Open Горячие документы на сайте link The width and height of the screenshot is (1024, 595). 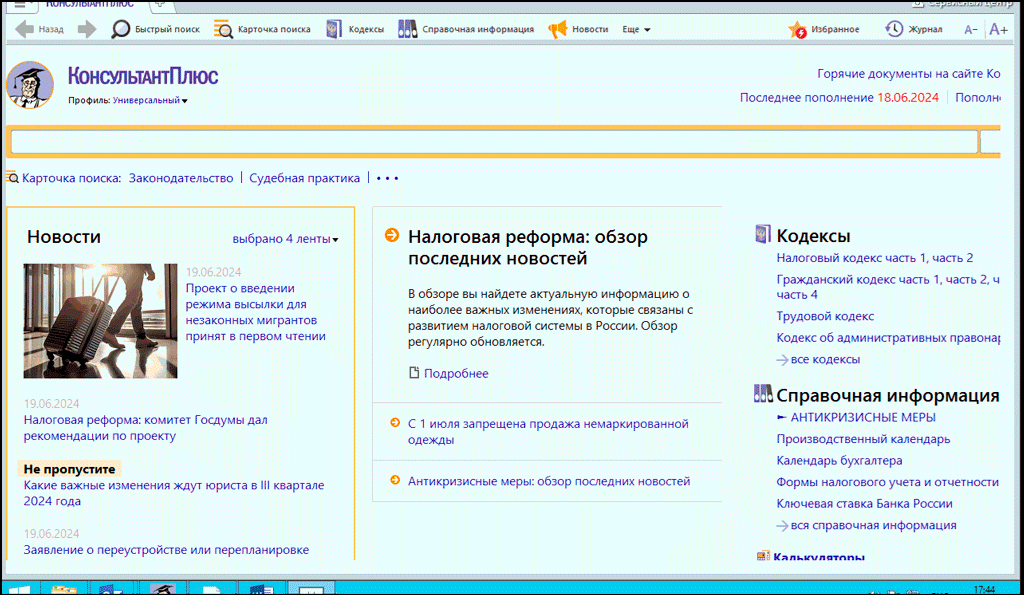tap(908, 74)
